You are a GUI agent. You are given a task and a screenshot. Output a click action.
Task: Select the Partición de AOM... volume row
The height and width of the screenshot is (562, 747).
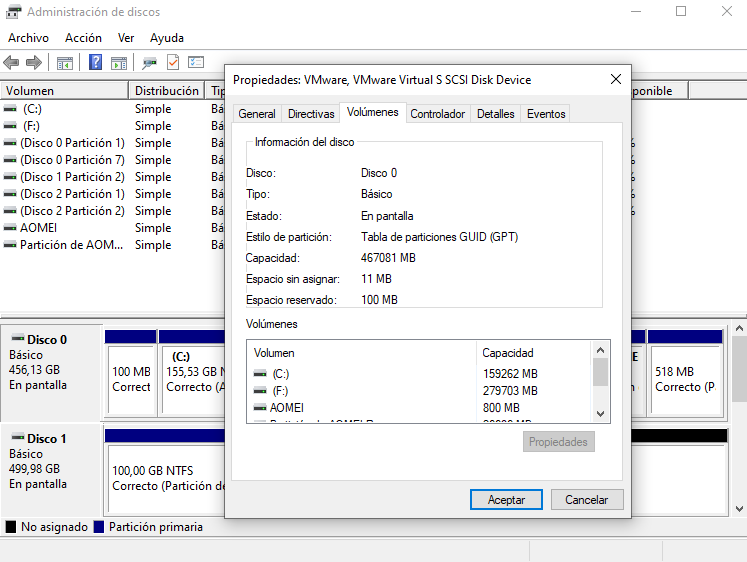point(112,245)
